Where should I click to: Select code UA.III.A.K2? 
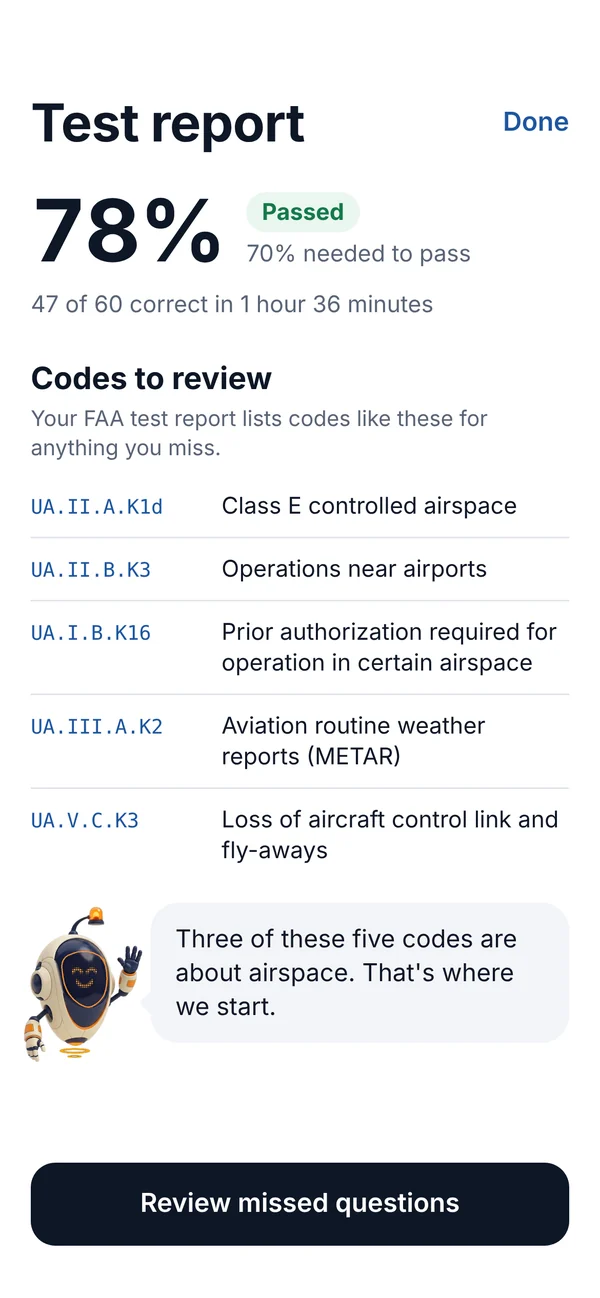tap(97, 727)
